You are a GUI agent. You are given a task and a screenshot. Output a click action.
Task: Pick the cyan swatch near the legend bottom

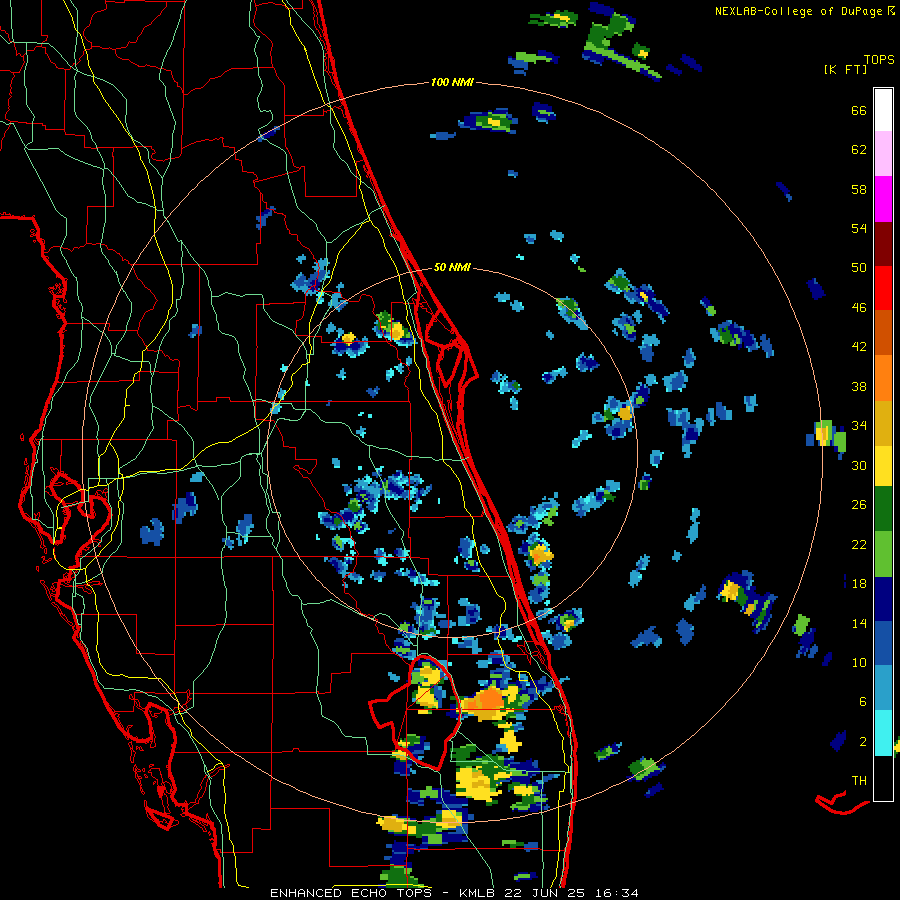883,733
